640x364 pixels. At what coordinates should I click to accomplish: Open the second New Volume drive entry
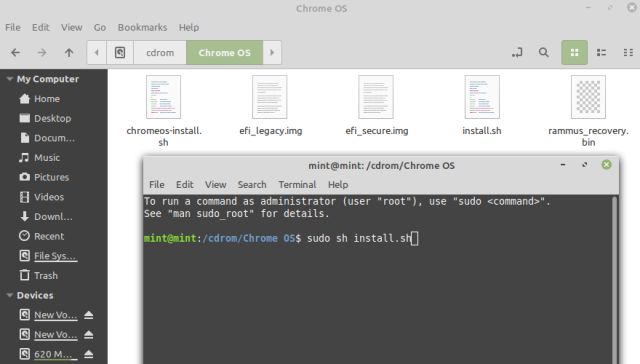pos(56,335)
